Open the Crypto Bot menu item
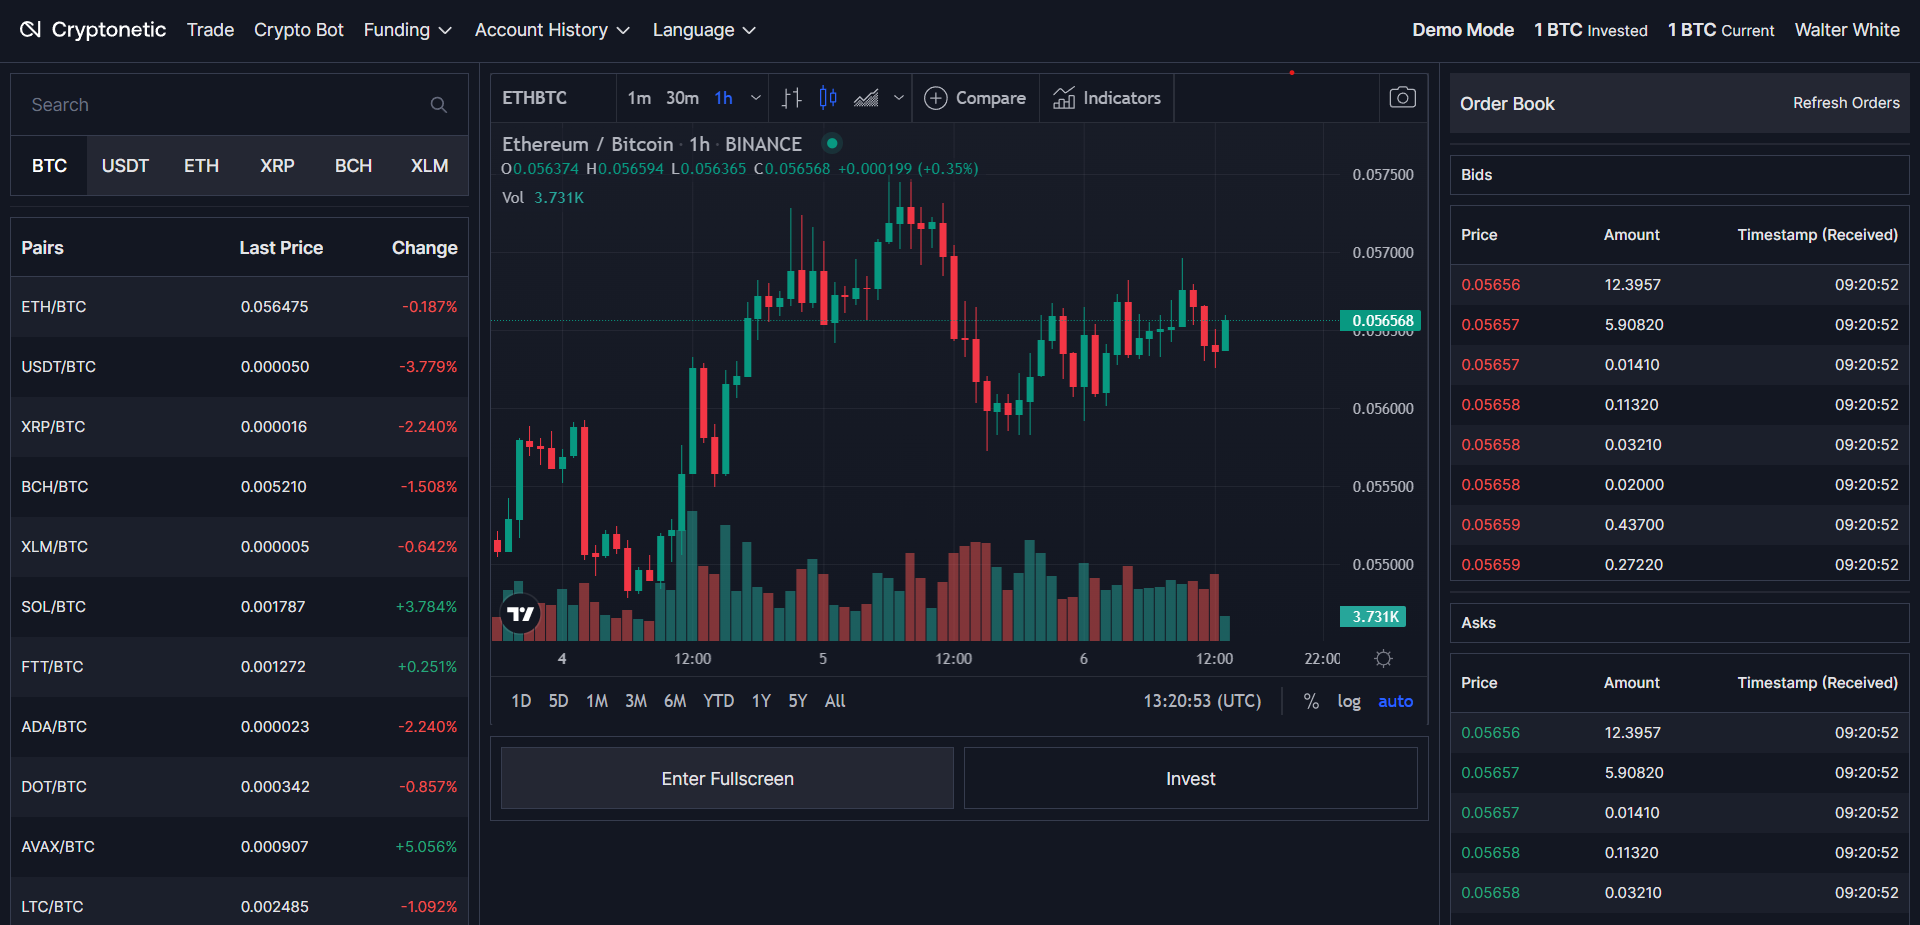 pyautogui.click(x=298, y=30)
